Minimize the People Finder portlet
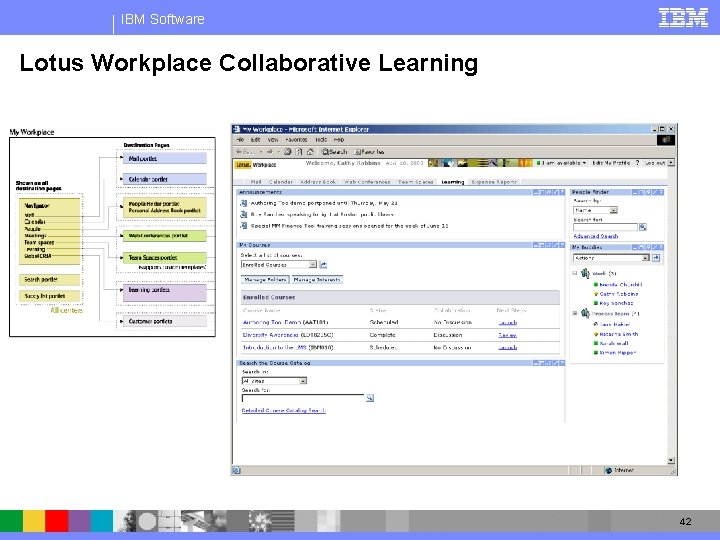 pos(635,192)
